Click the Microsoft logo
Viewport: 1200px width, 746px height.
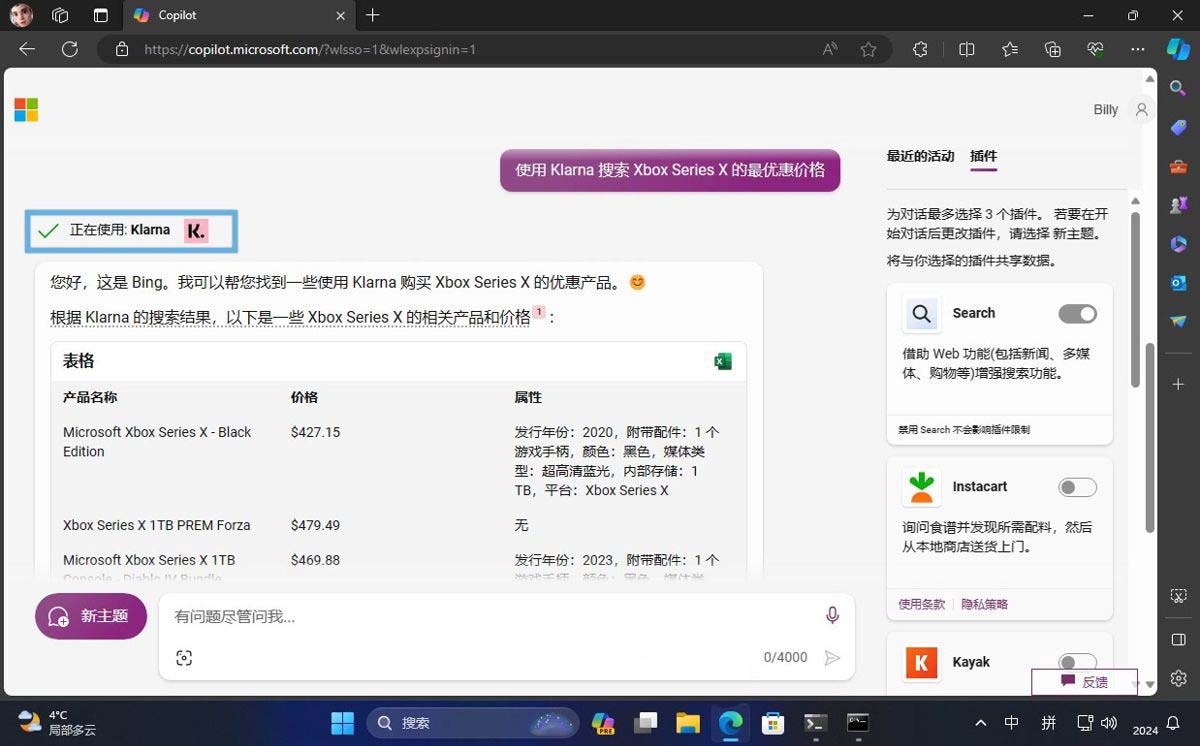pyautogui.click(x=26, y=110)
